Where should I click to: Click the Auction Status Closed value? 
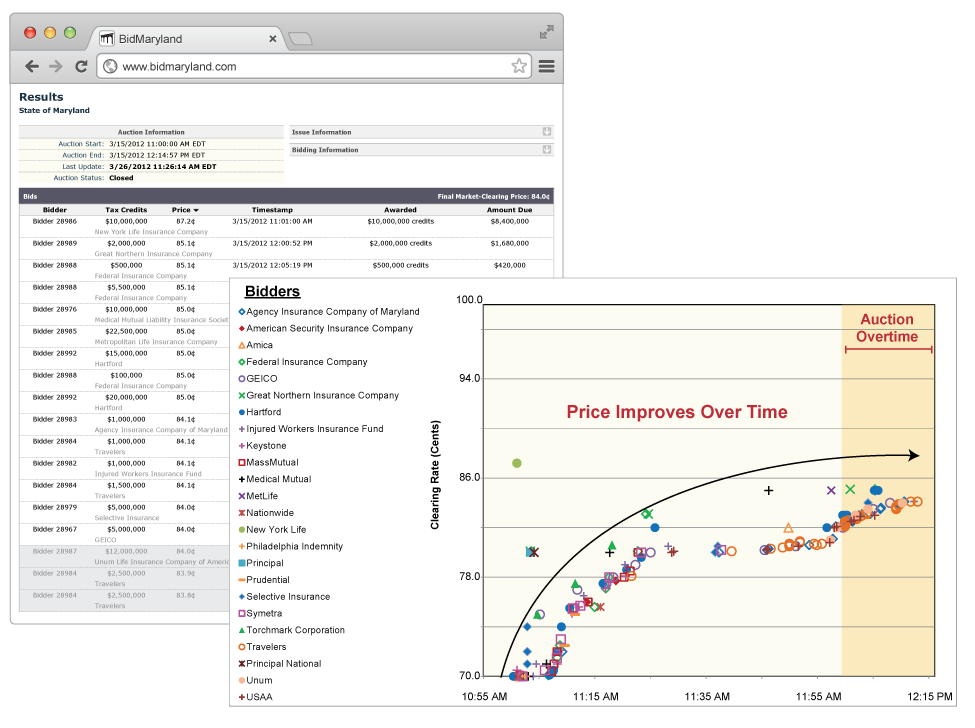coord(121,178)
